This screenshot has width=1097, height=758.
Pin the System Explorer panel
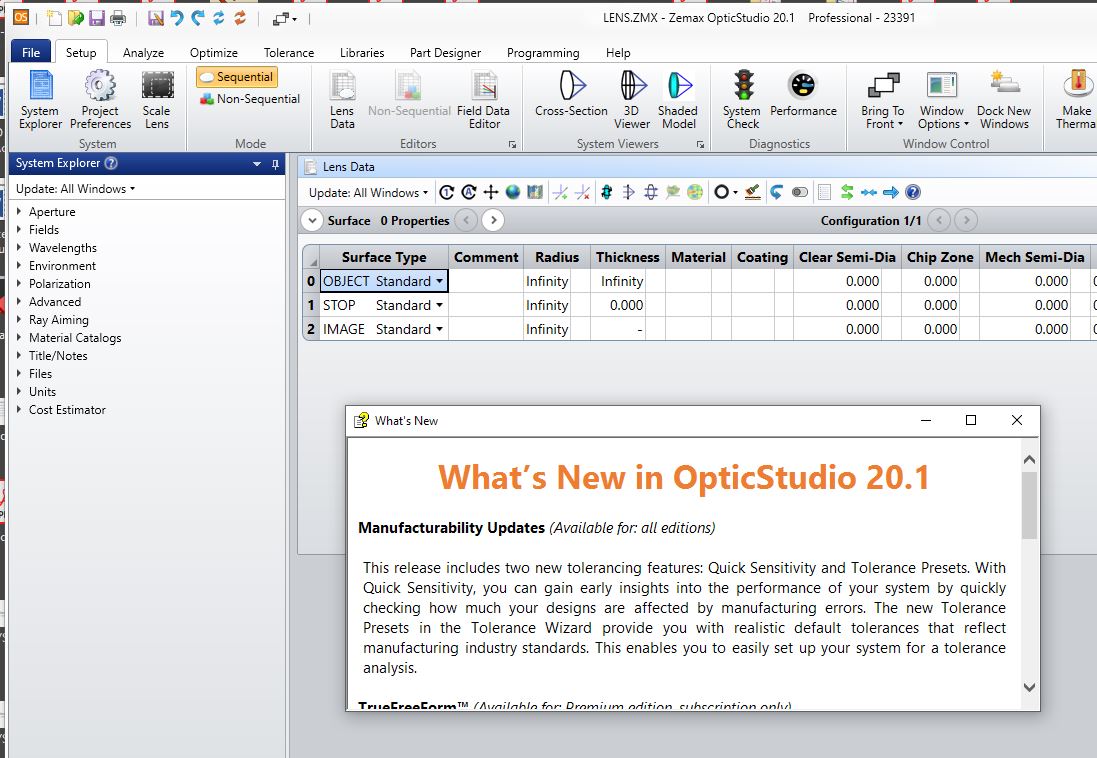(x=275, y=164)
